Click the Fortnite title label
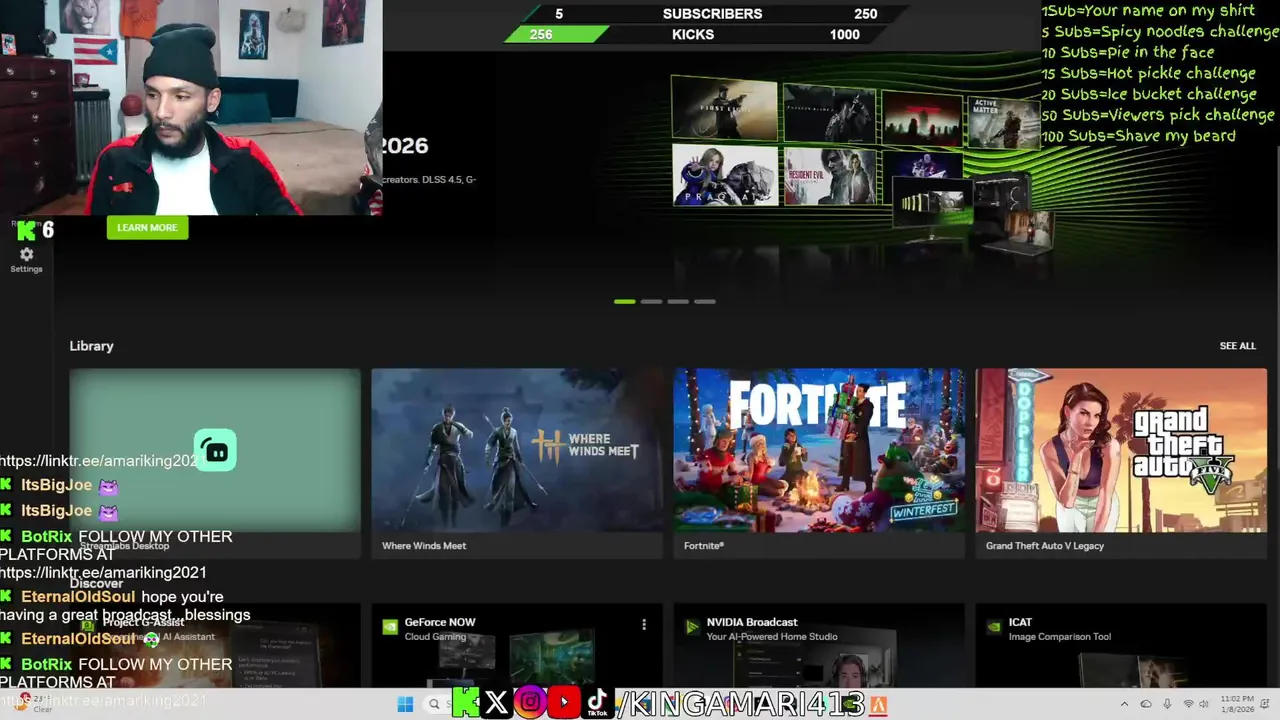Image resolution: width=1280 pixels, height=720 pixels. [x=704, y=546]
